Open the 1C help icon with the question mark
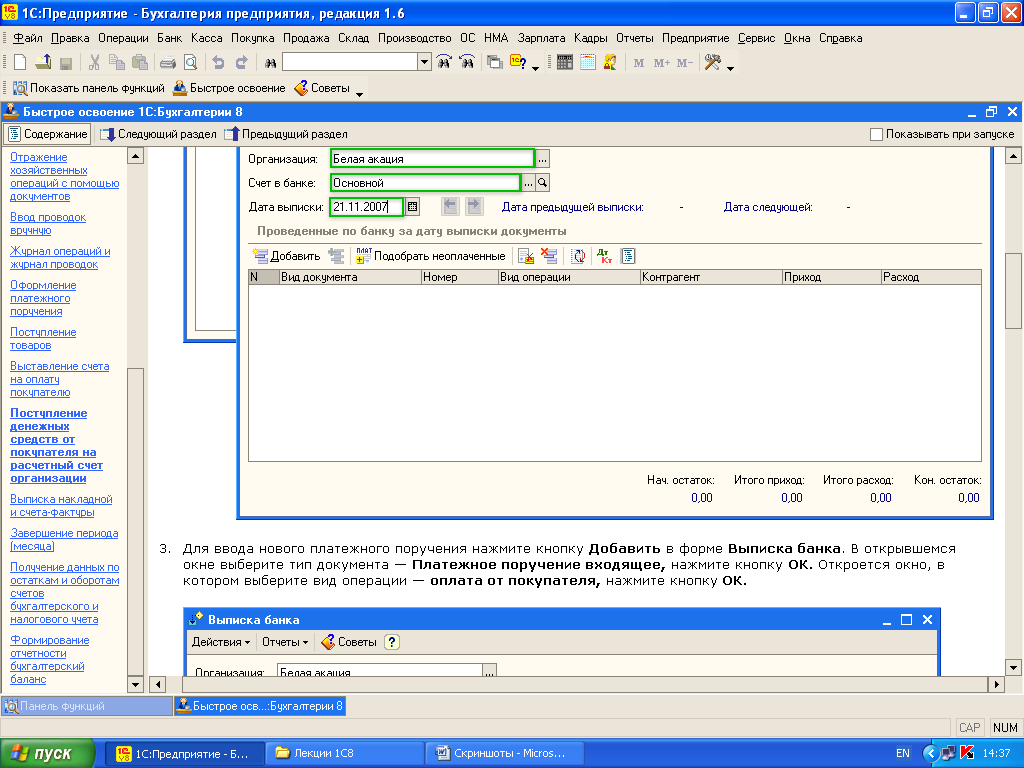 [518, 63]
